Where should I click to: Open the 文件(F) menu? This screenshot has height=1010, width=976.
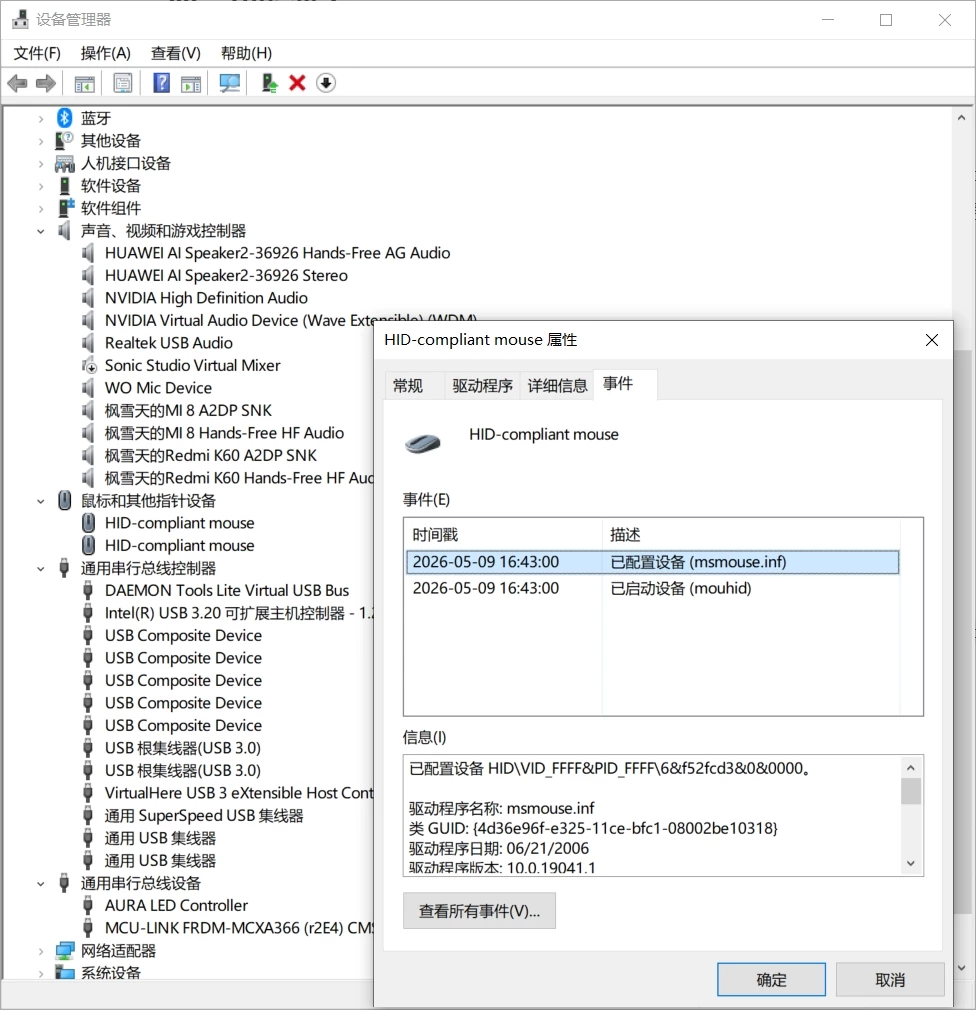point(37,53)
